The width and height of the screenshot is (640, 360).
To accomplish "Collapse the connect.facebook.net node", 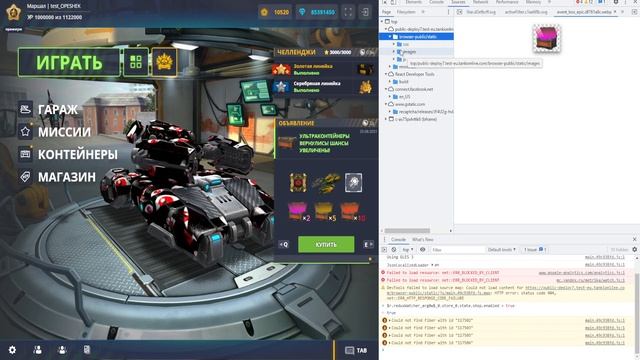I will click(x=386, y=89).
